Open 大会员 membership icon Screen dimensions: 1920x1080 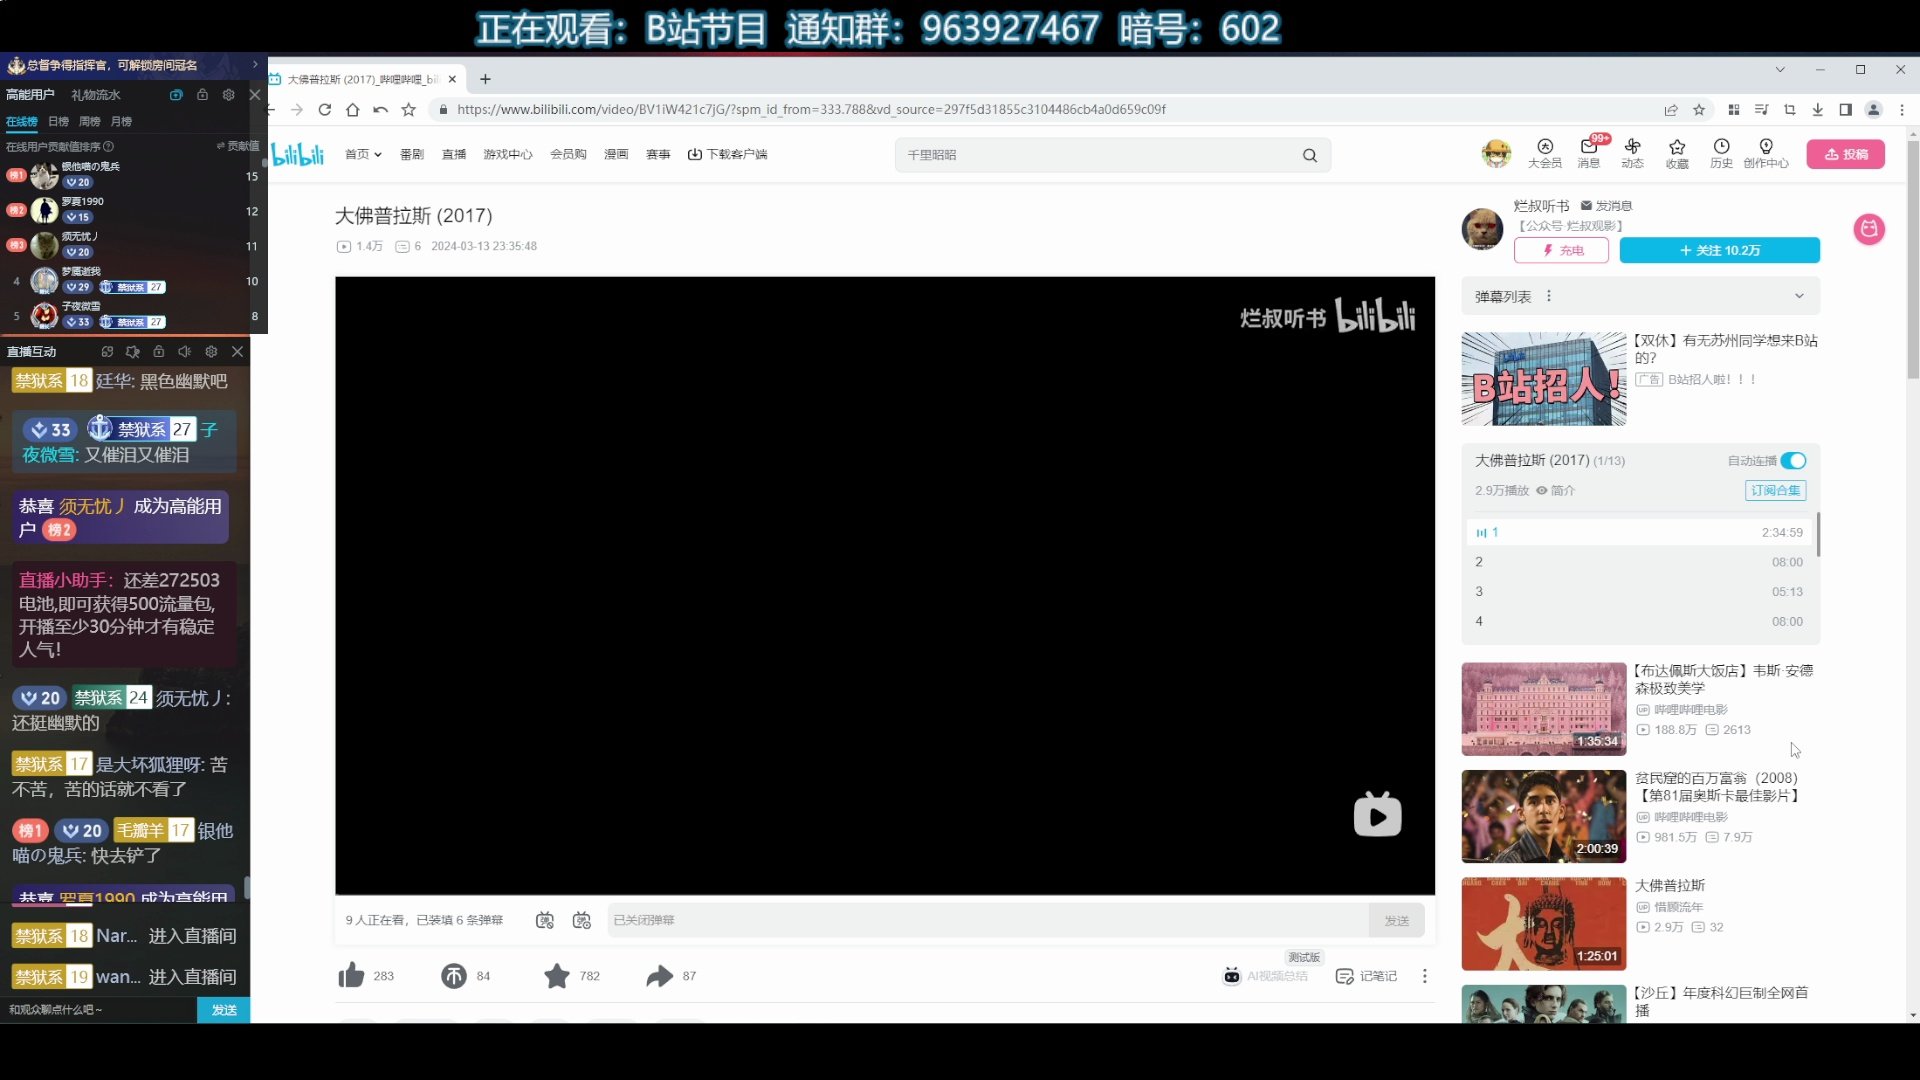[1544, 153]
